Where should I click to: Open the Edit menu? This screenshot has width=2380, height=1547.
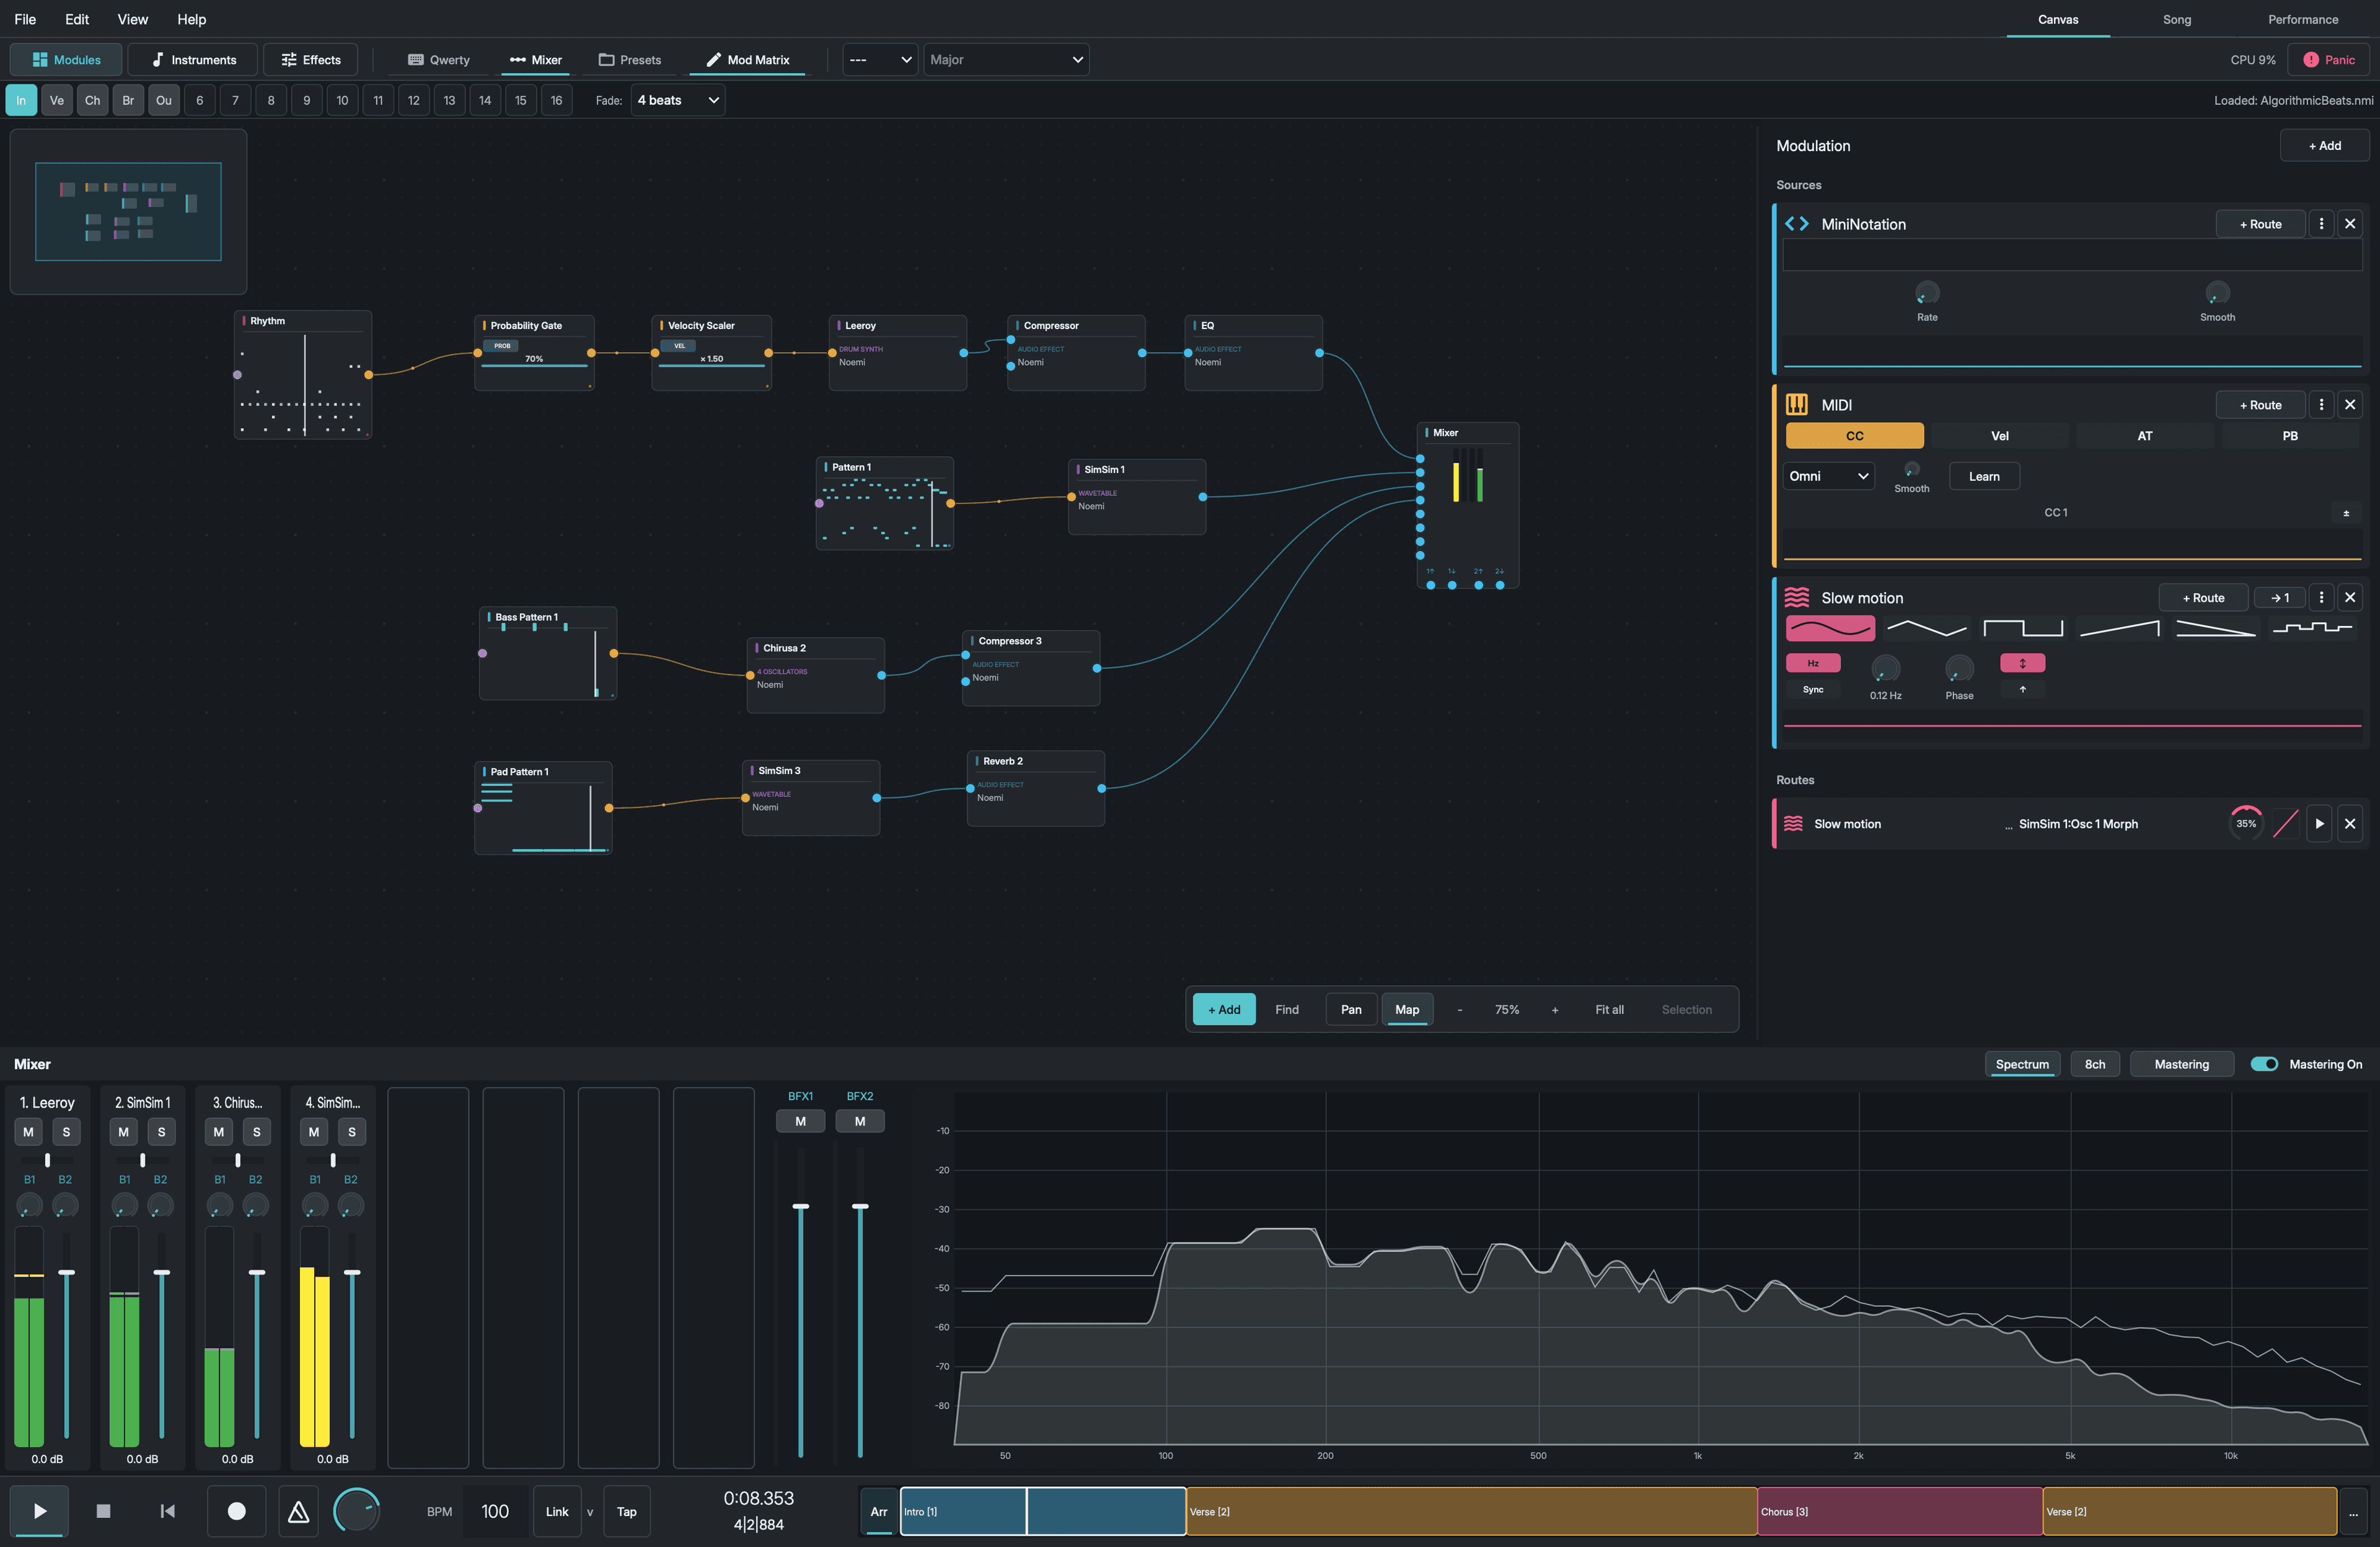click(x=77, y=19)
